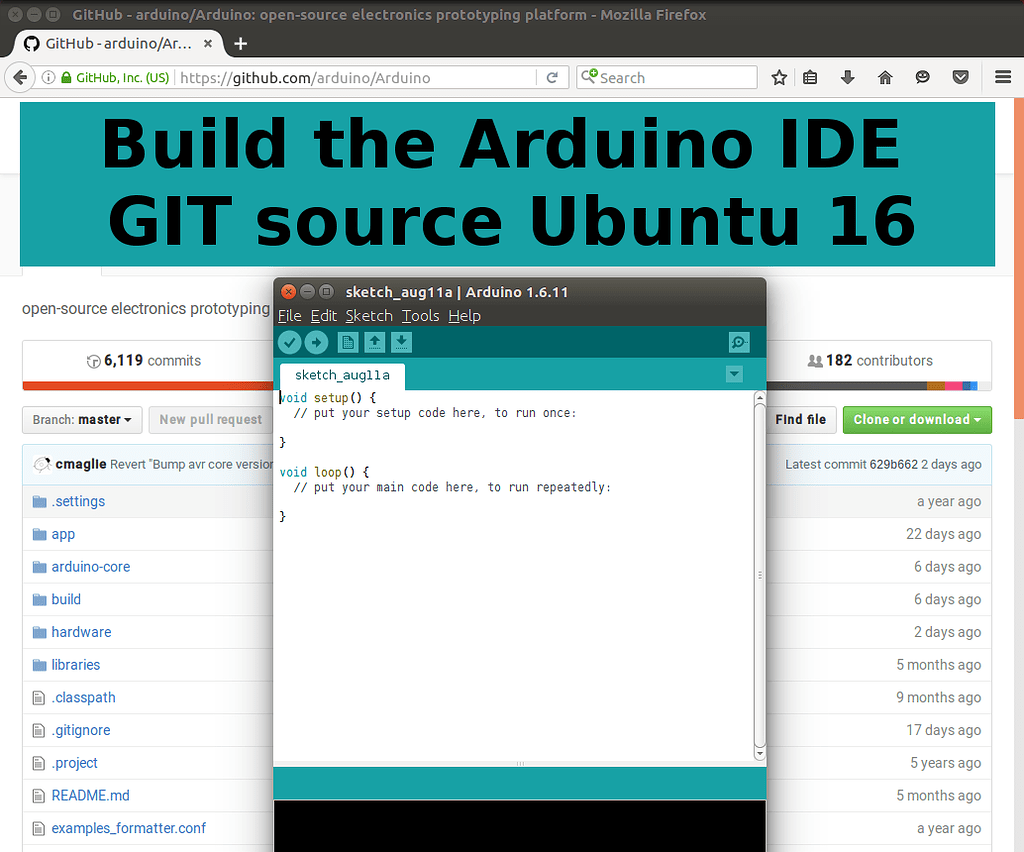This screenshot has width=1024, height=852.
Task: Expand the Clone or download dropdown
Action: [917, 420]
